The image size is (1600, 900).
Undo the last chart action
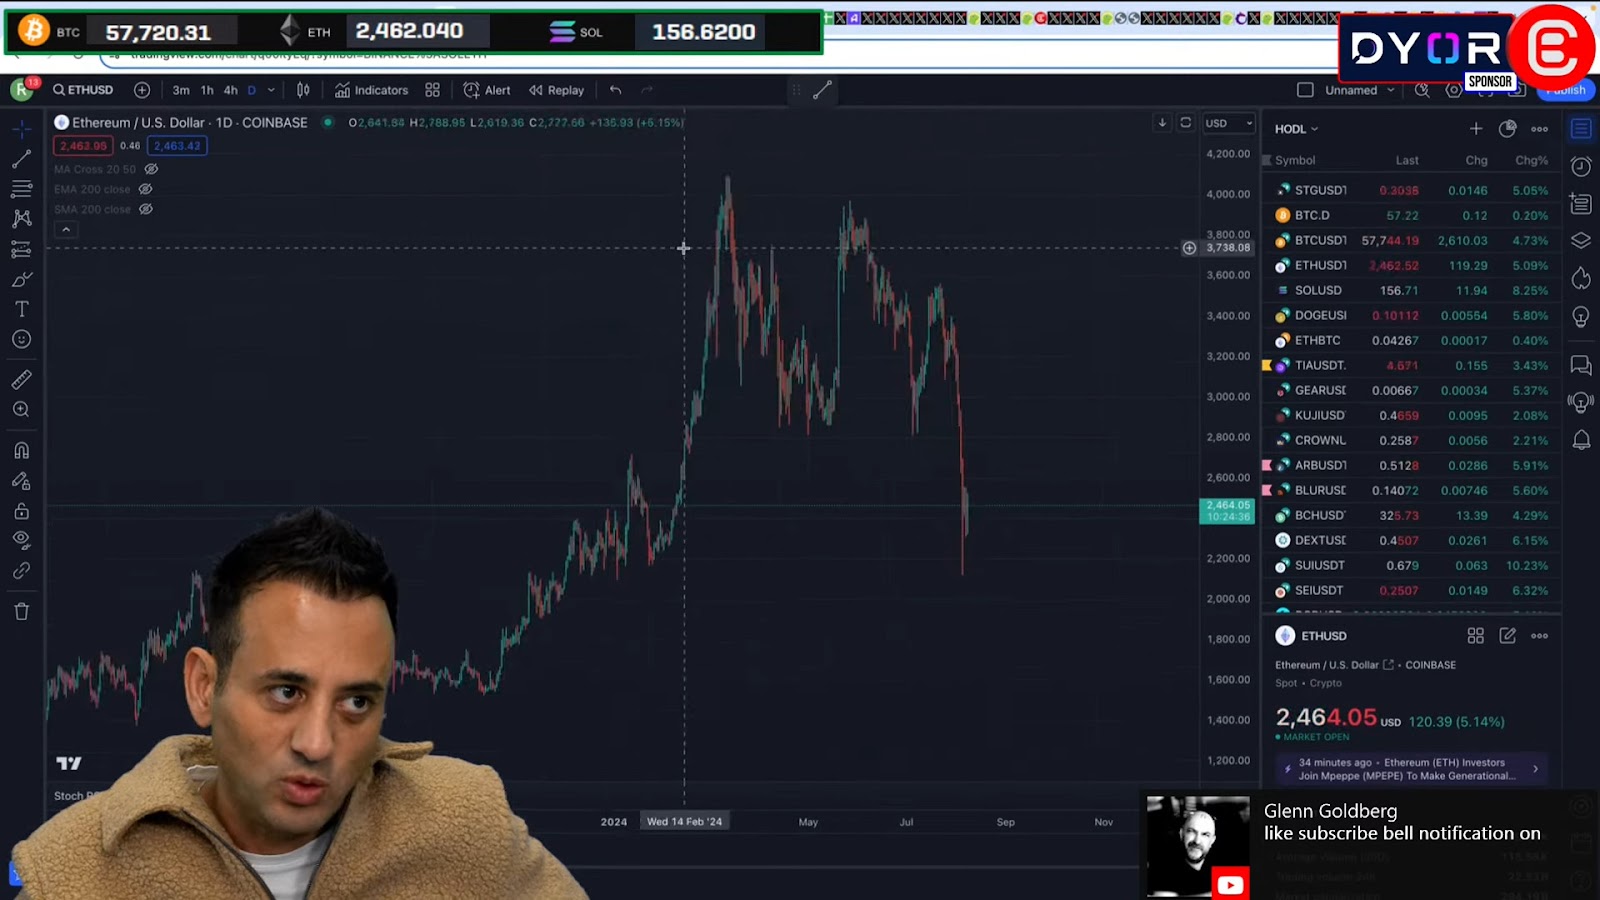(615, 90)
